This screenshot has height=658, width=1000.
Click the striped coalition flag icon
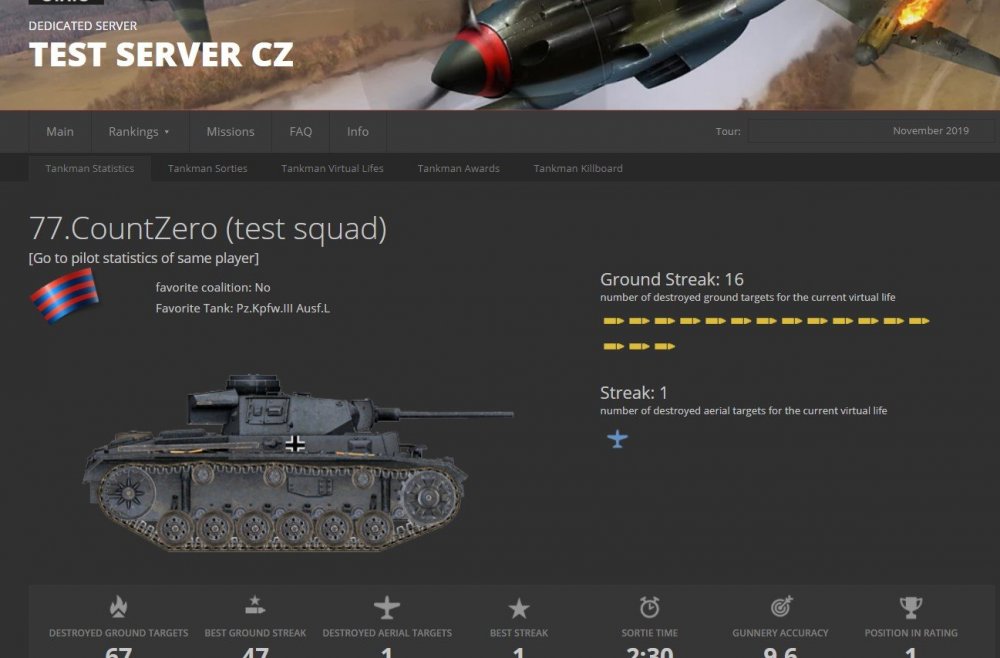[64, 296]
